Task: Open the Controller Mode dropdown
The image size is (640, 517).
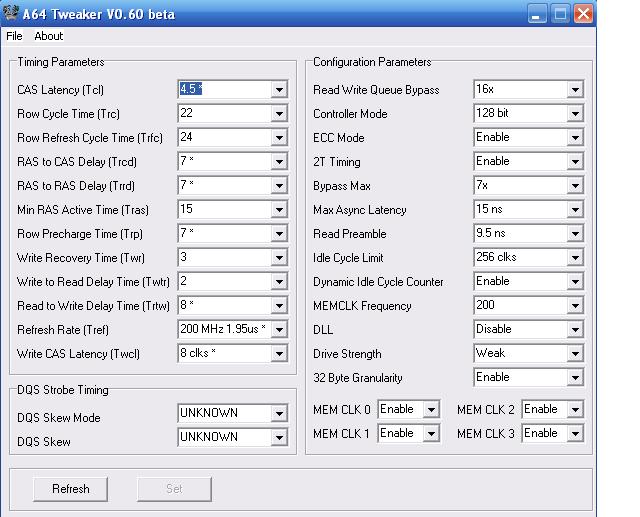Action: pyautogui.click(x=575, y=113)
